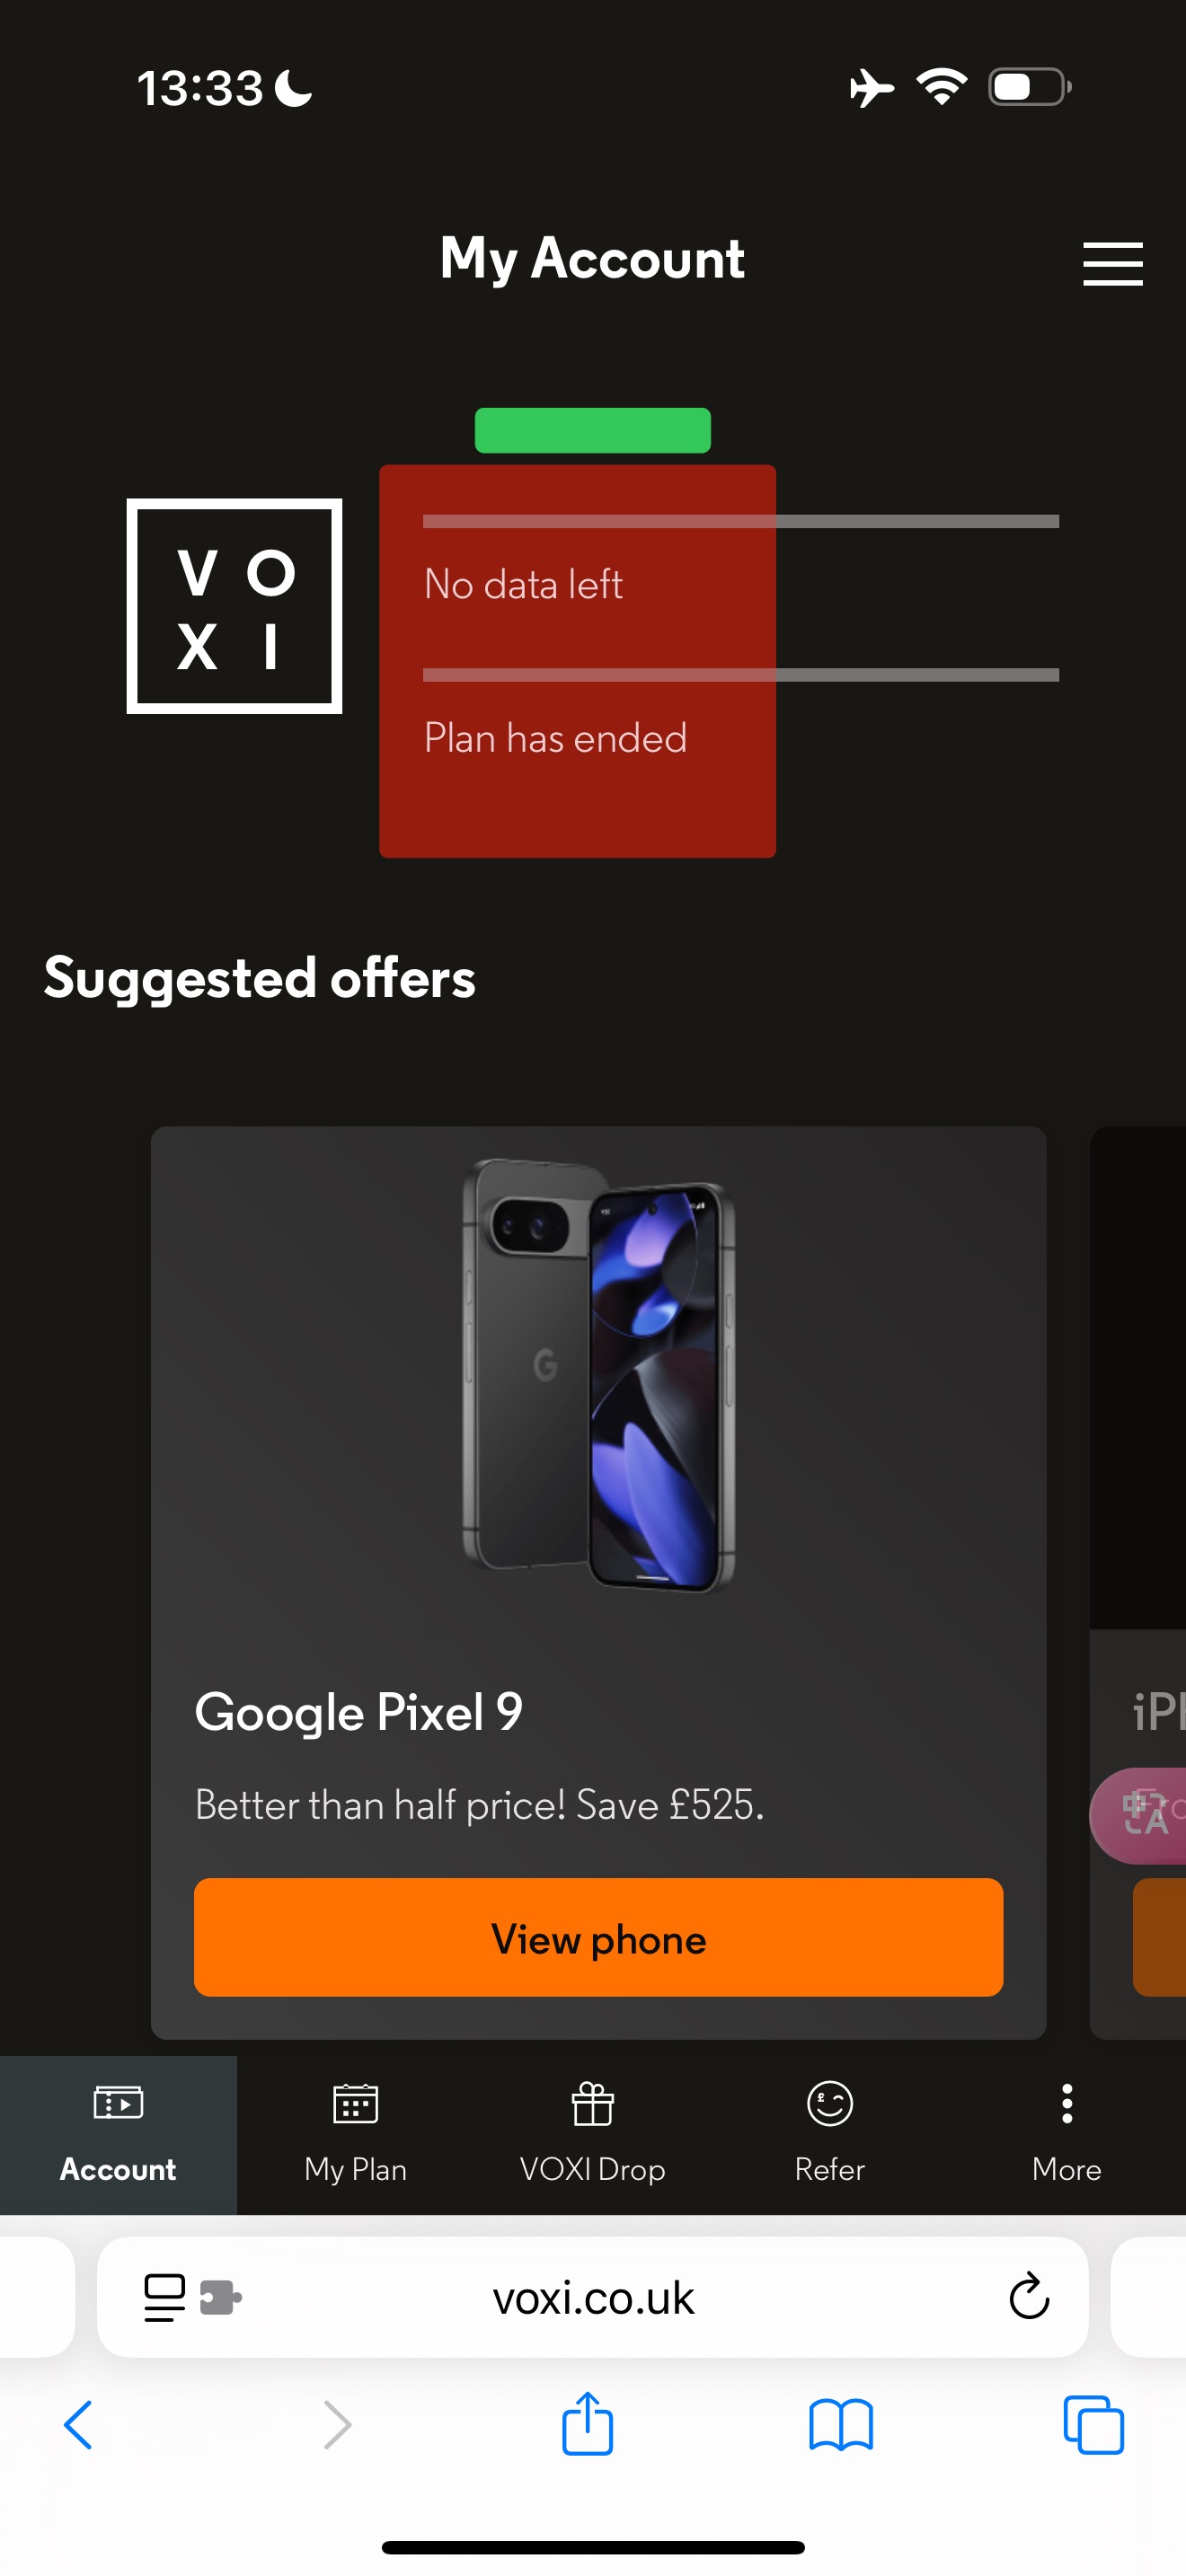This screenshot has height=2576, width=1186.
Task: Go to the Refer tab
Action: click(829, 2135)
